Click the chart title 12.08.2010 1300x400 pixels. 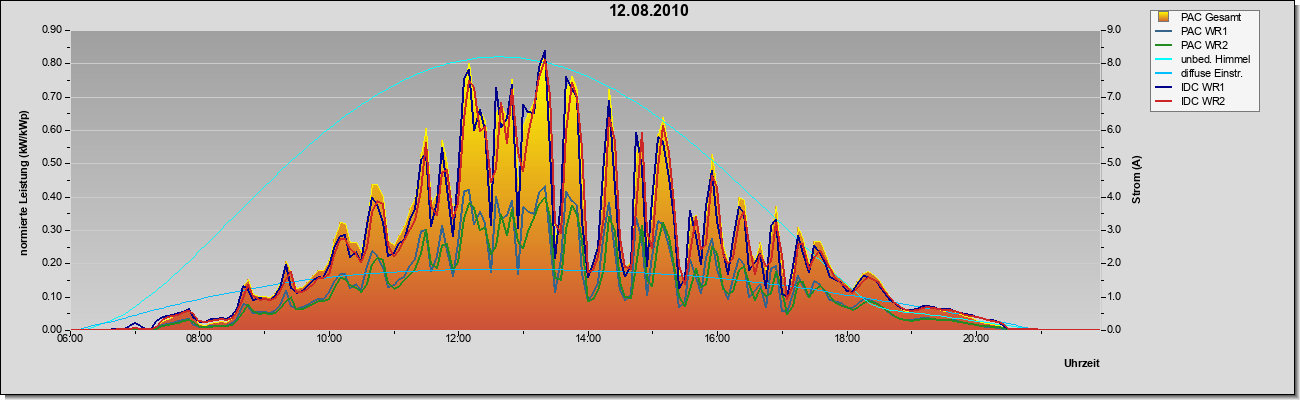click(649, 11)
